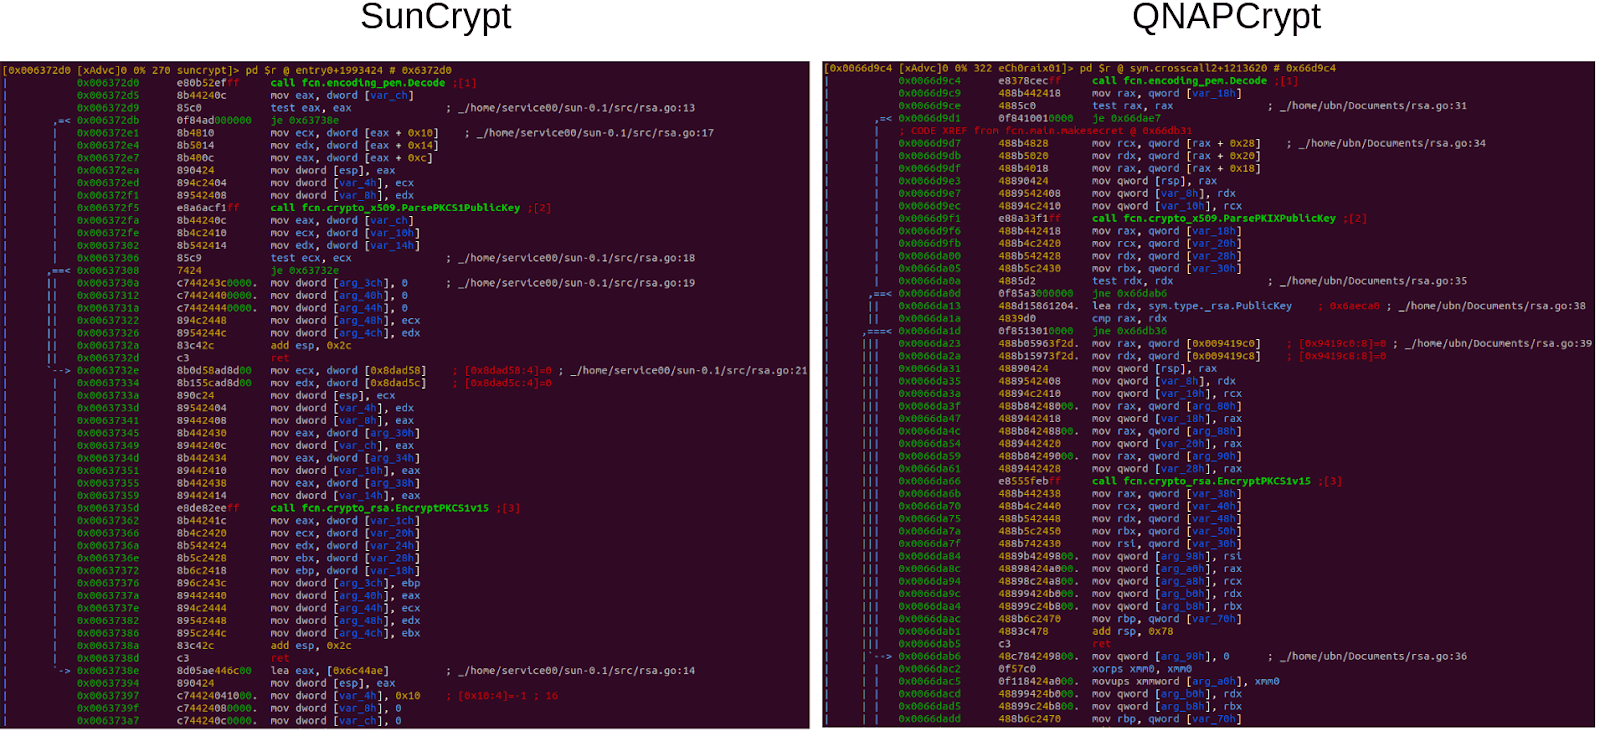This screenshot has height=731, width=1600.
Task: Select 'mov rsi, qword [var_30h]' line
Action: [x=1167, y=544]
